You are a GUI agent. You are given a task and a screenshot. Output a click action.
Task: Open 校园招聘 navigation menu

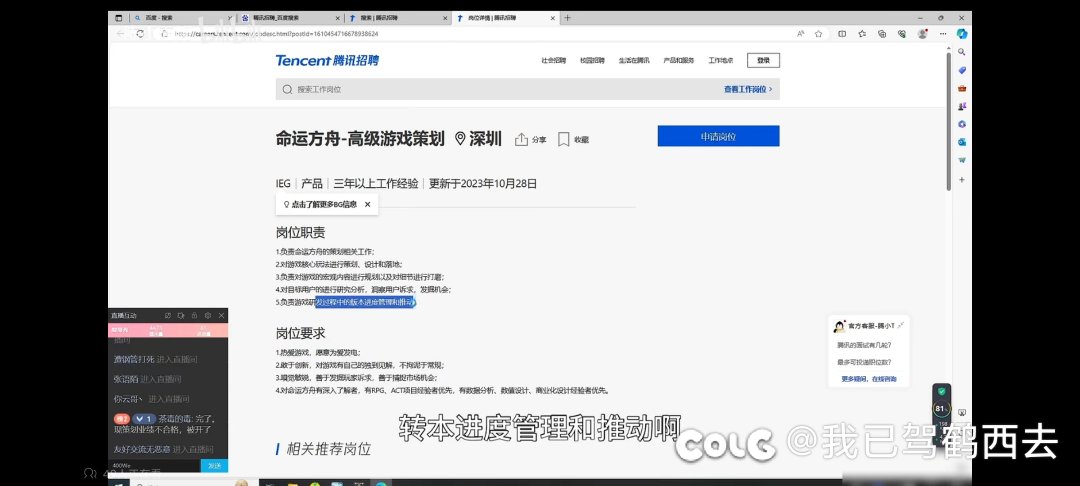tap(592, 61)
